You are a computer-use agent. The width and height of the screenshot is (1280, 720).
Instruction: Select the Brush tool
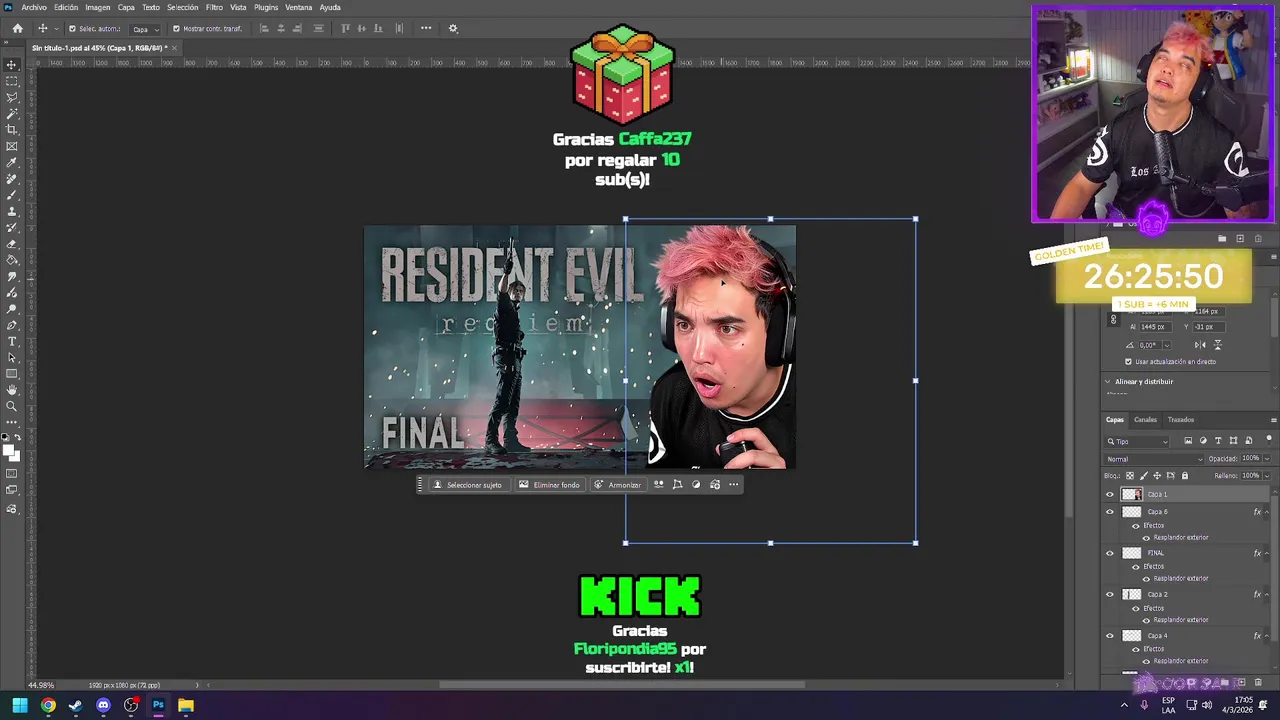[12, 195]
